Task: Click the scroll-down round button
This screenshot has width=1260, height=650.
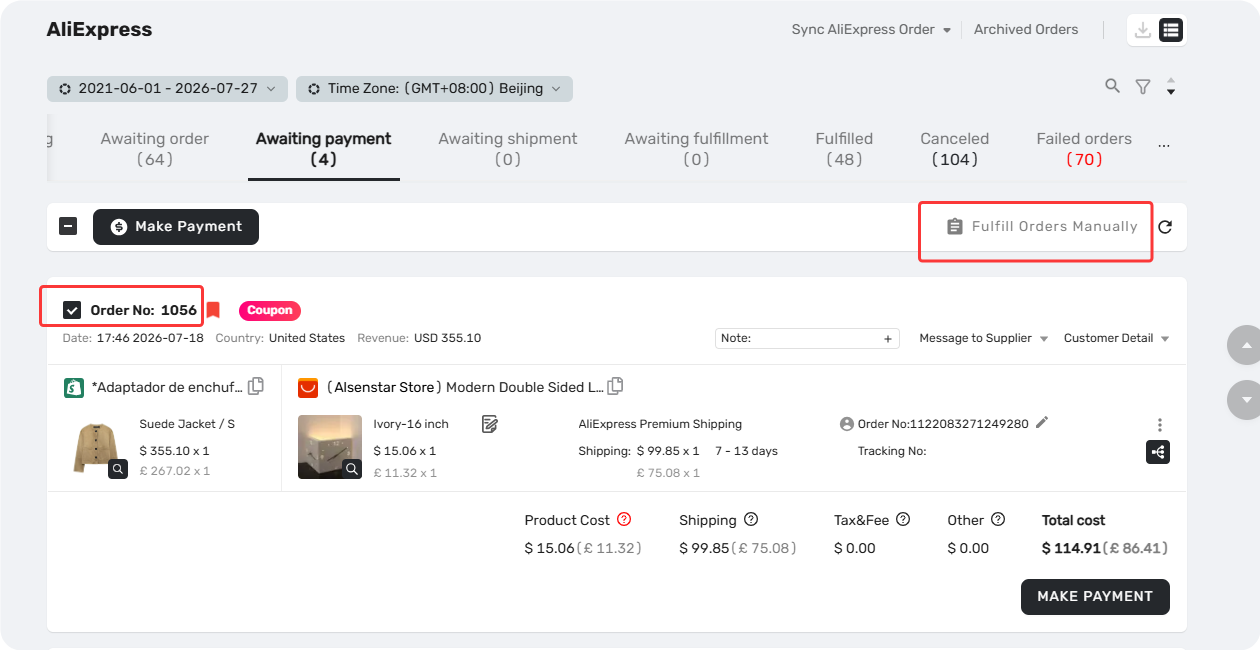Action: (x=1246, y=400)
